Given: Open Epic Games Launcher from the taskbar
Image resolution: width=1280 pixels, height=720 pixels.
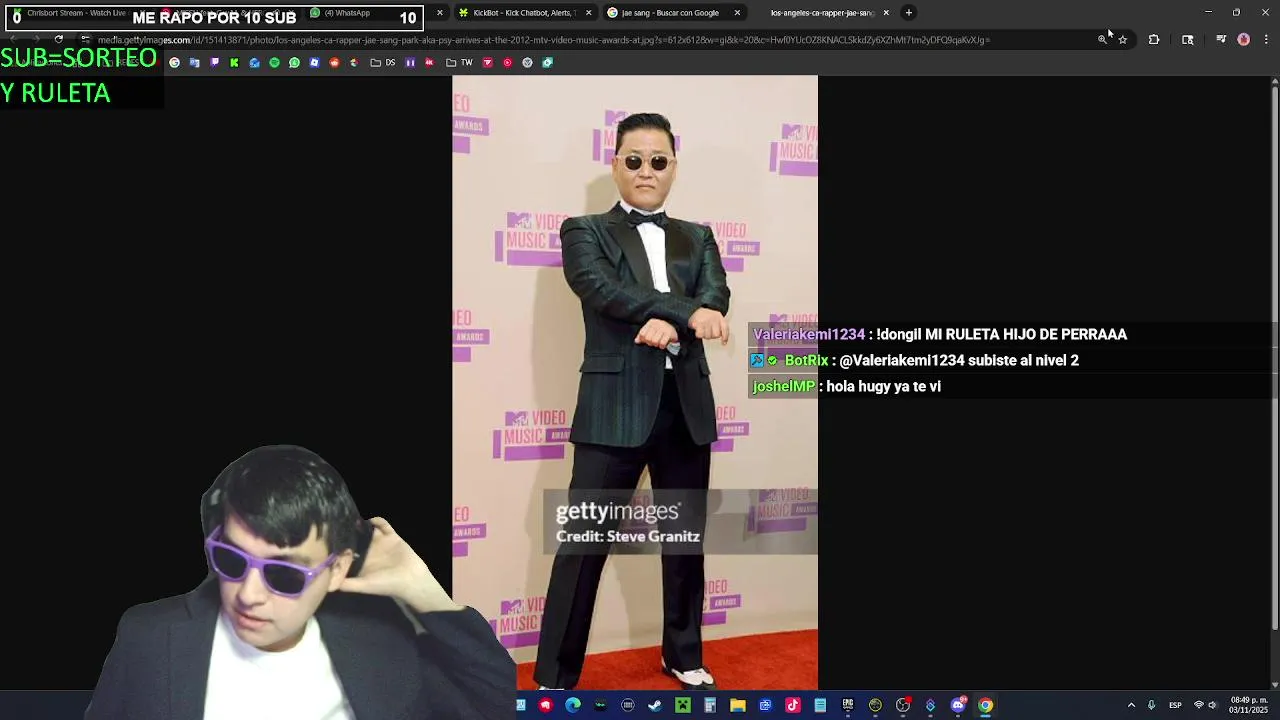Looking at the screenshot, I should point(848,705).
